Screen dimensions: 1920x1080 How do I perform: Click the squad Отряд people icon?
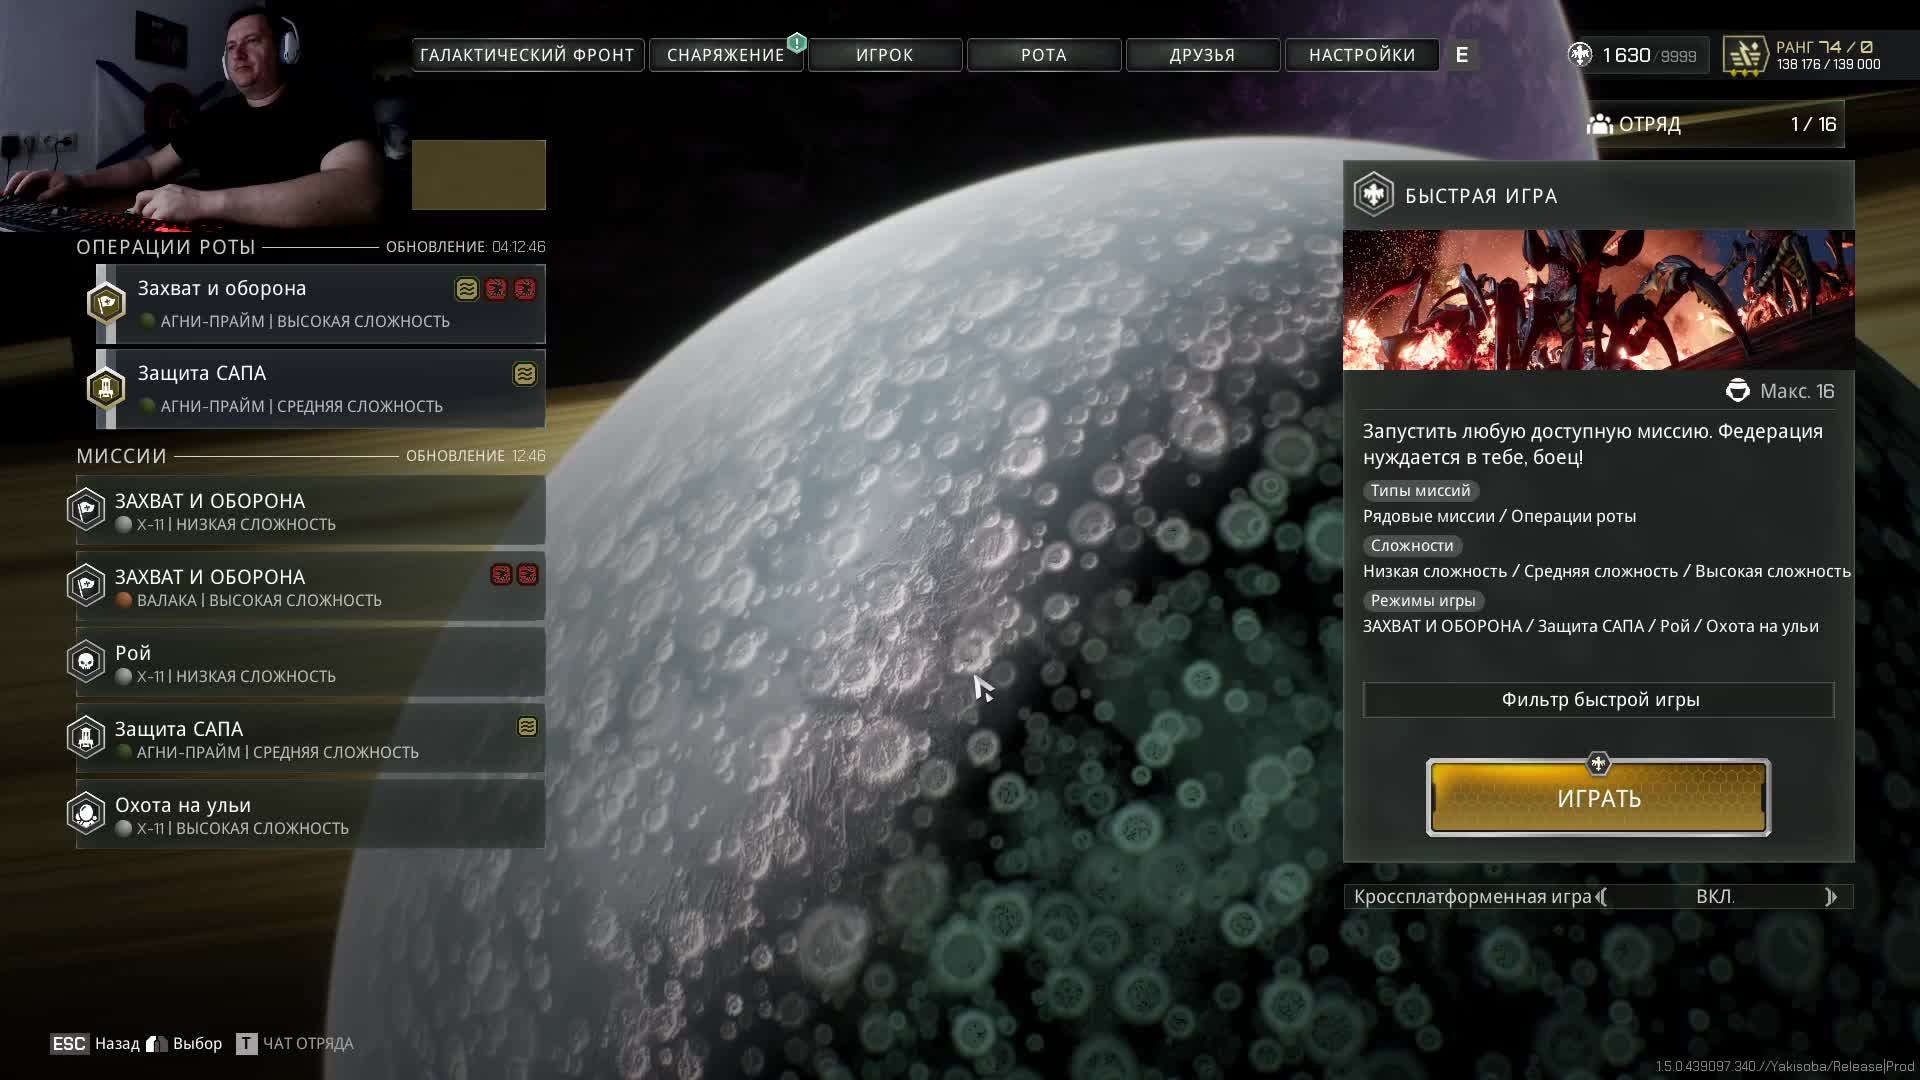pos(1599,124)
